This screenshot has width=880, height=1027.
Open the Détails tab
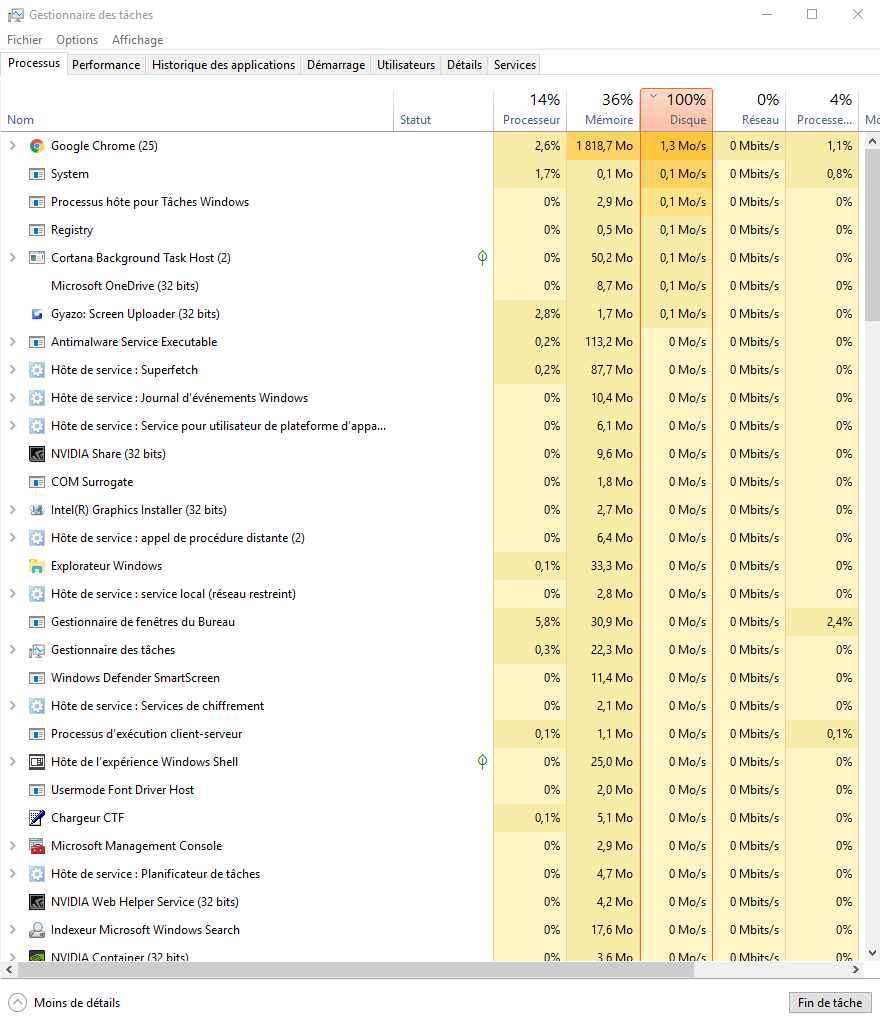tap(464, 65)
